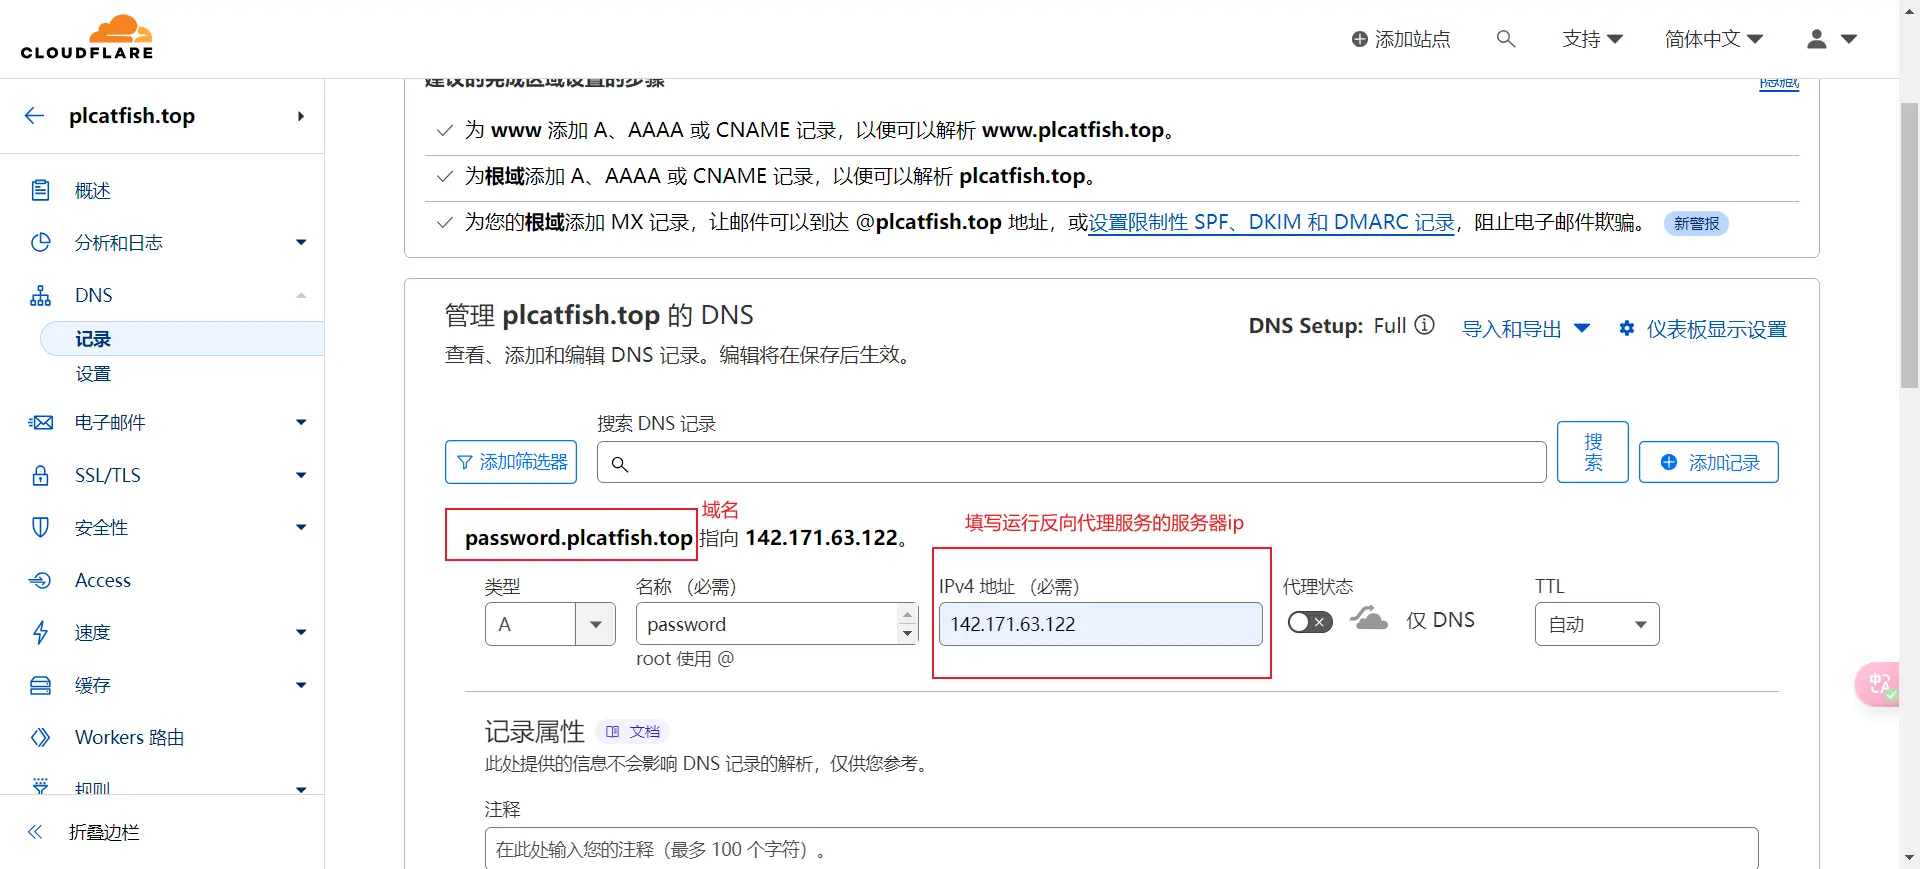The height and width of the screenshot is (869, 1920).
Task: Open the user account profile icon
Action: [1817, 39]
